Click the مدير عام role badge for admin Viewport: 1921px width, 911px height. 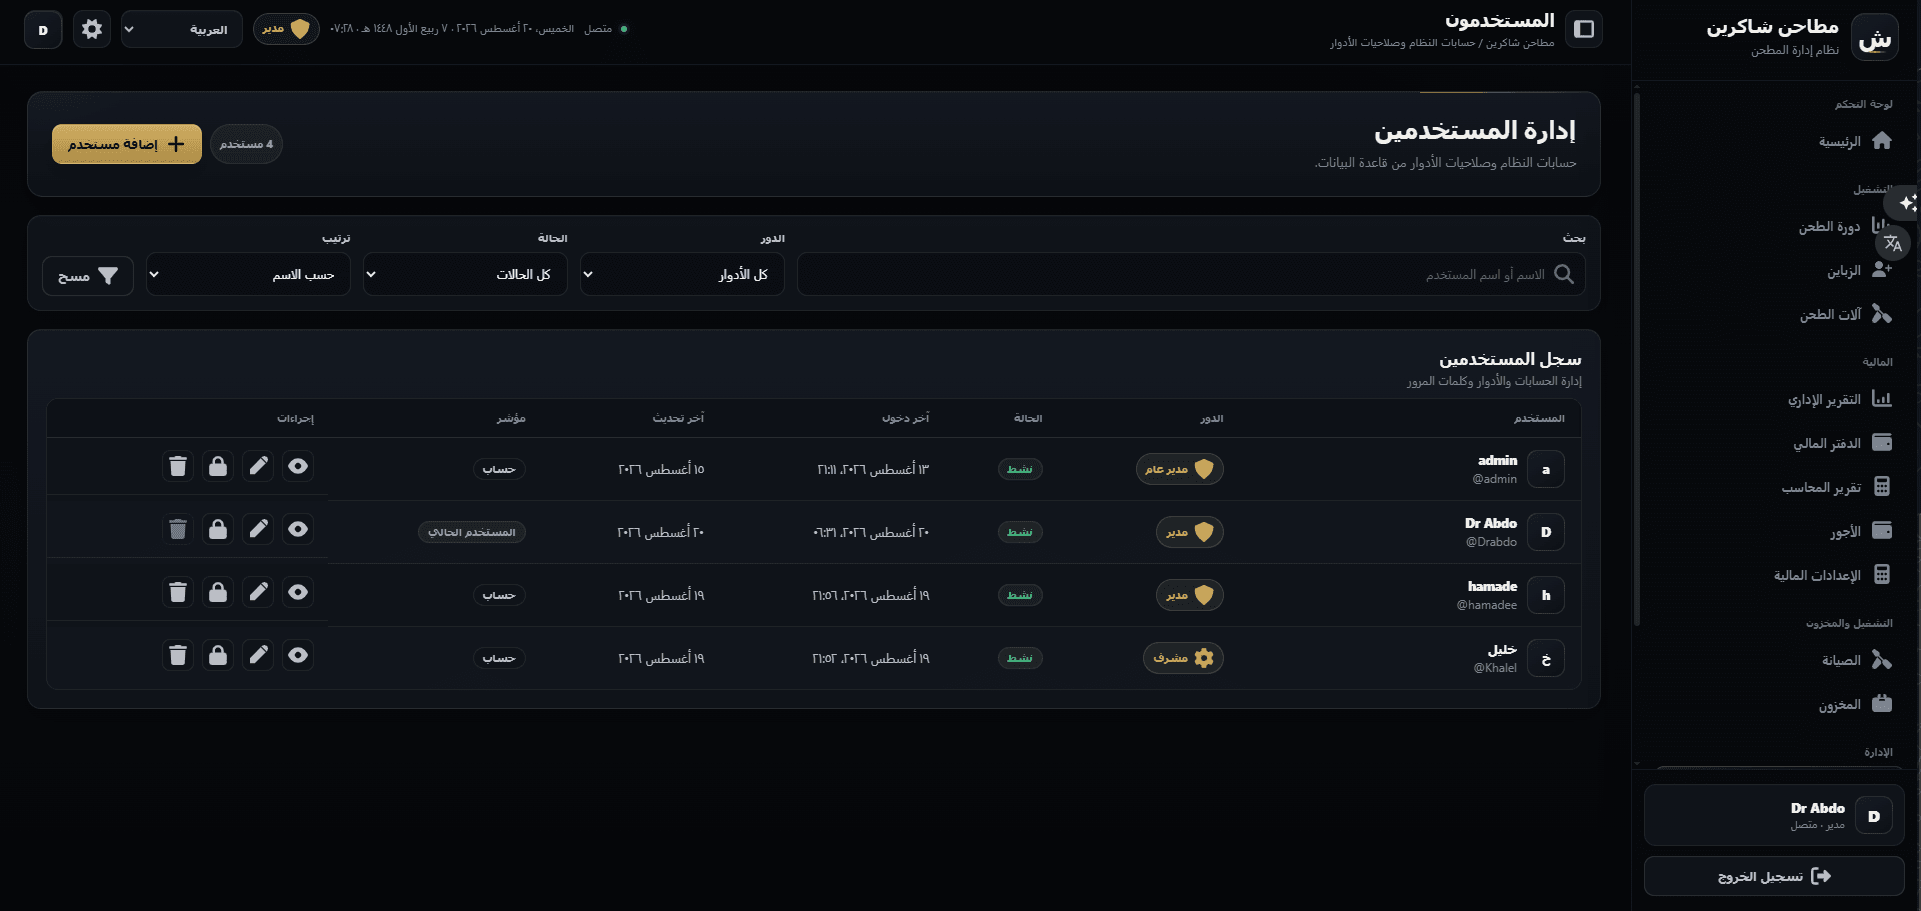pos(1180,469)
